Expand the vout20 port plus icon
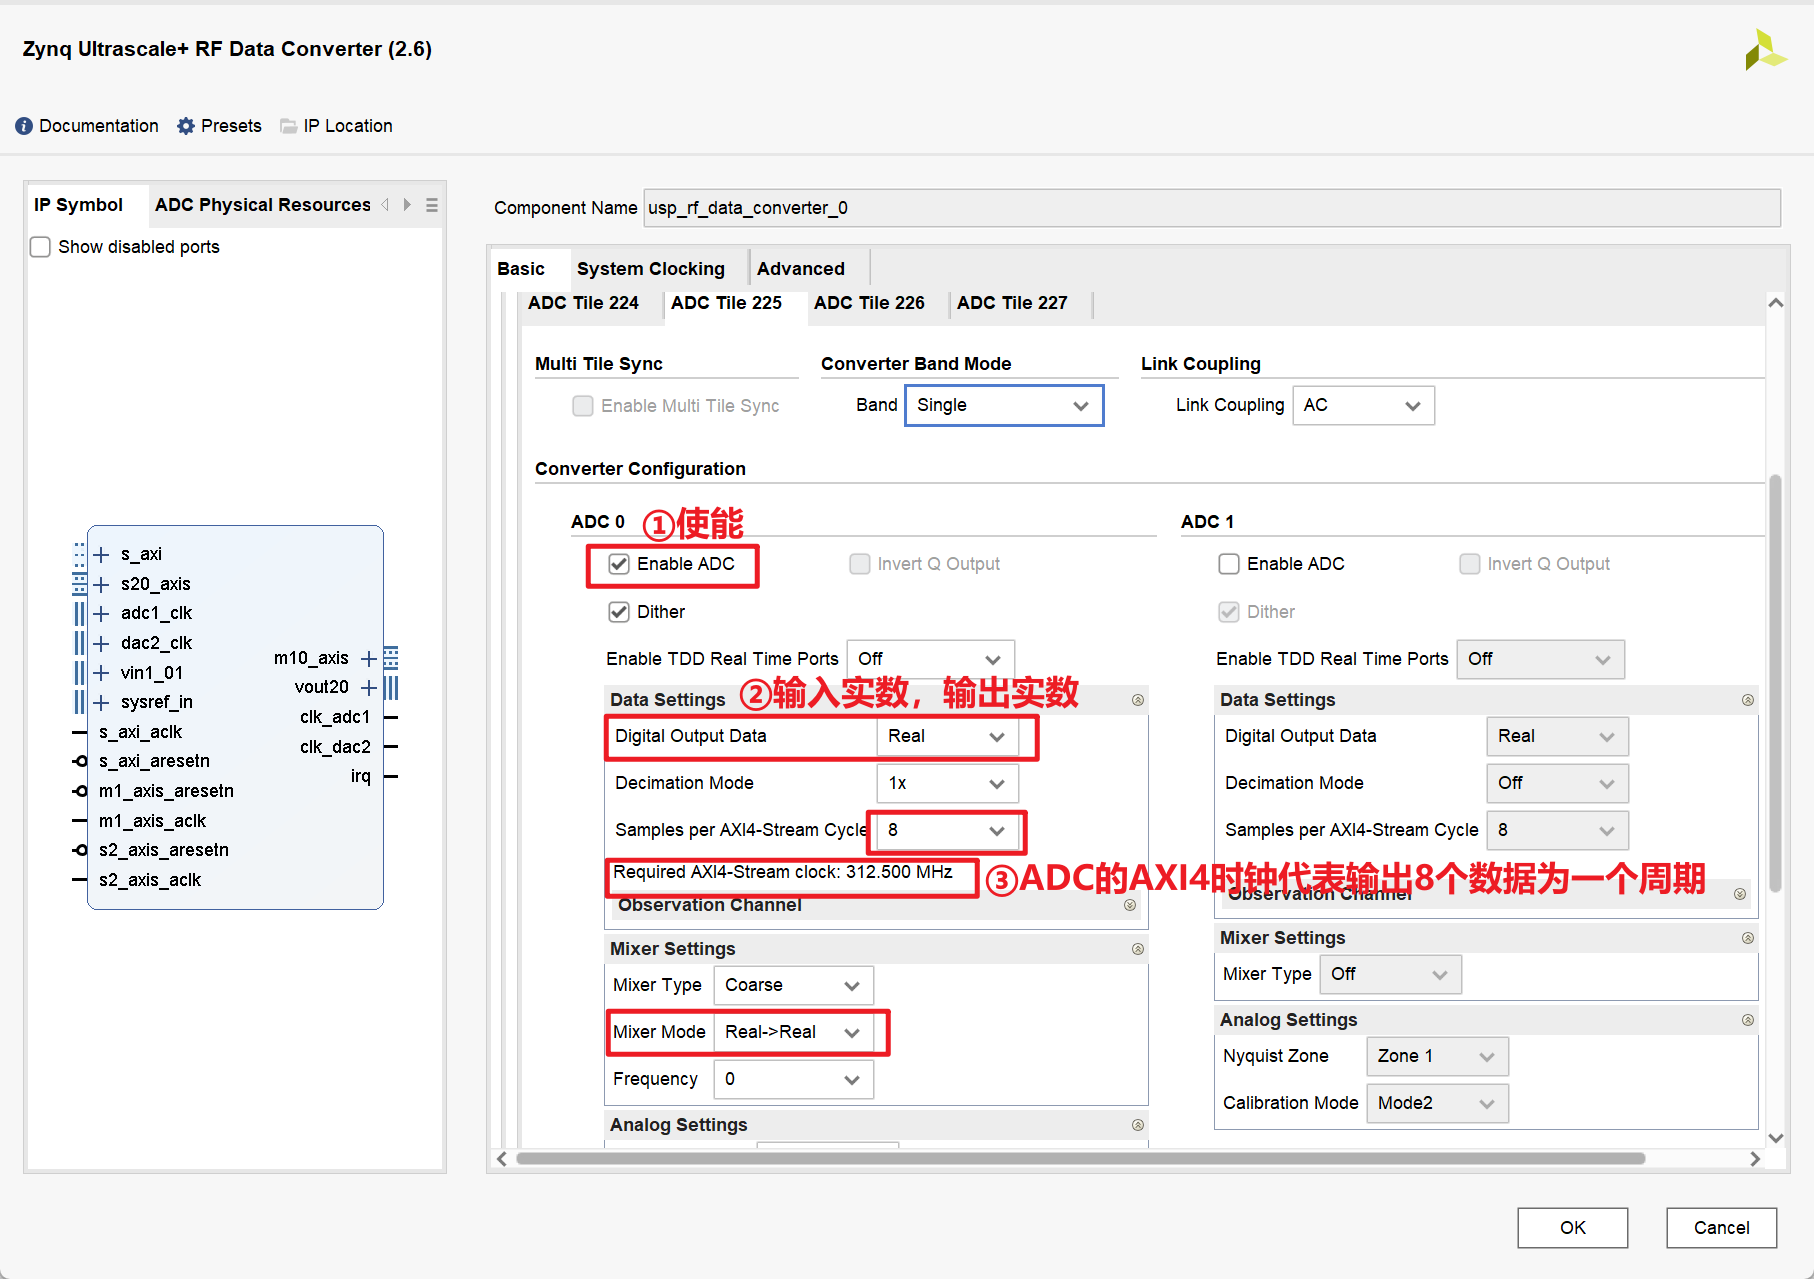The height and width of the screenshot is (1279, 1814). pos(369,688)
